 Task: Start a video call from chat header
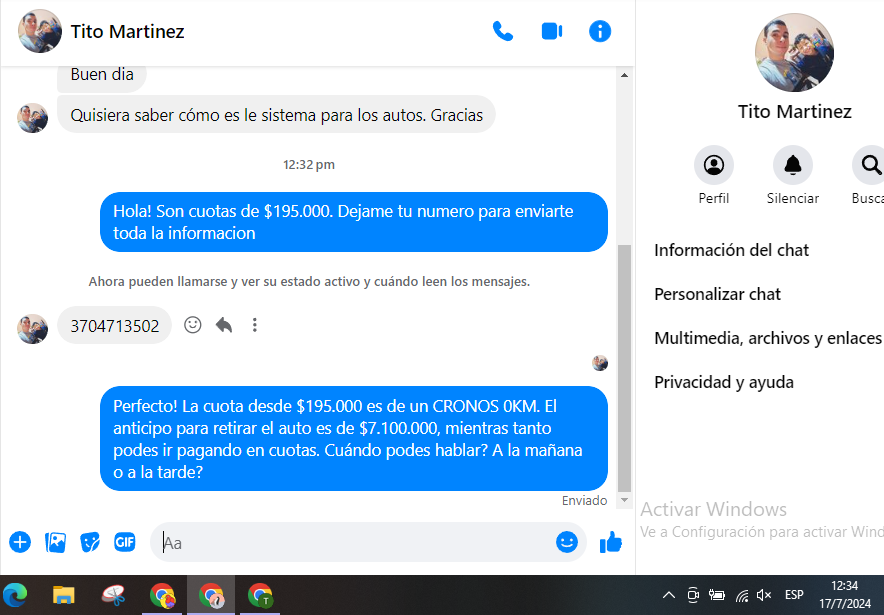551,32
